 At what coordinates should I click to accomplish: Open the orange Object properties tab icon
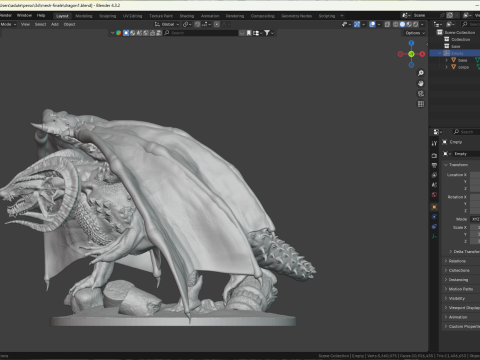(434, 207)
